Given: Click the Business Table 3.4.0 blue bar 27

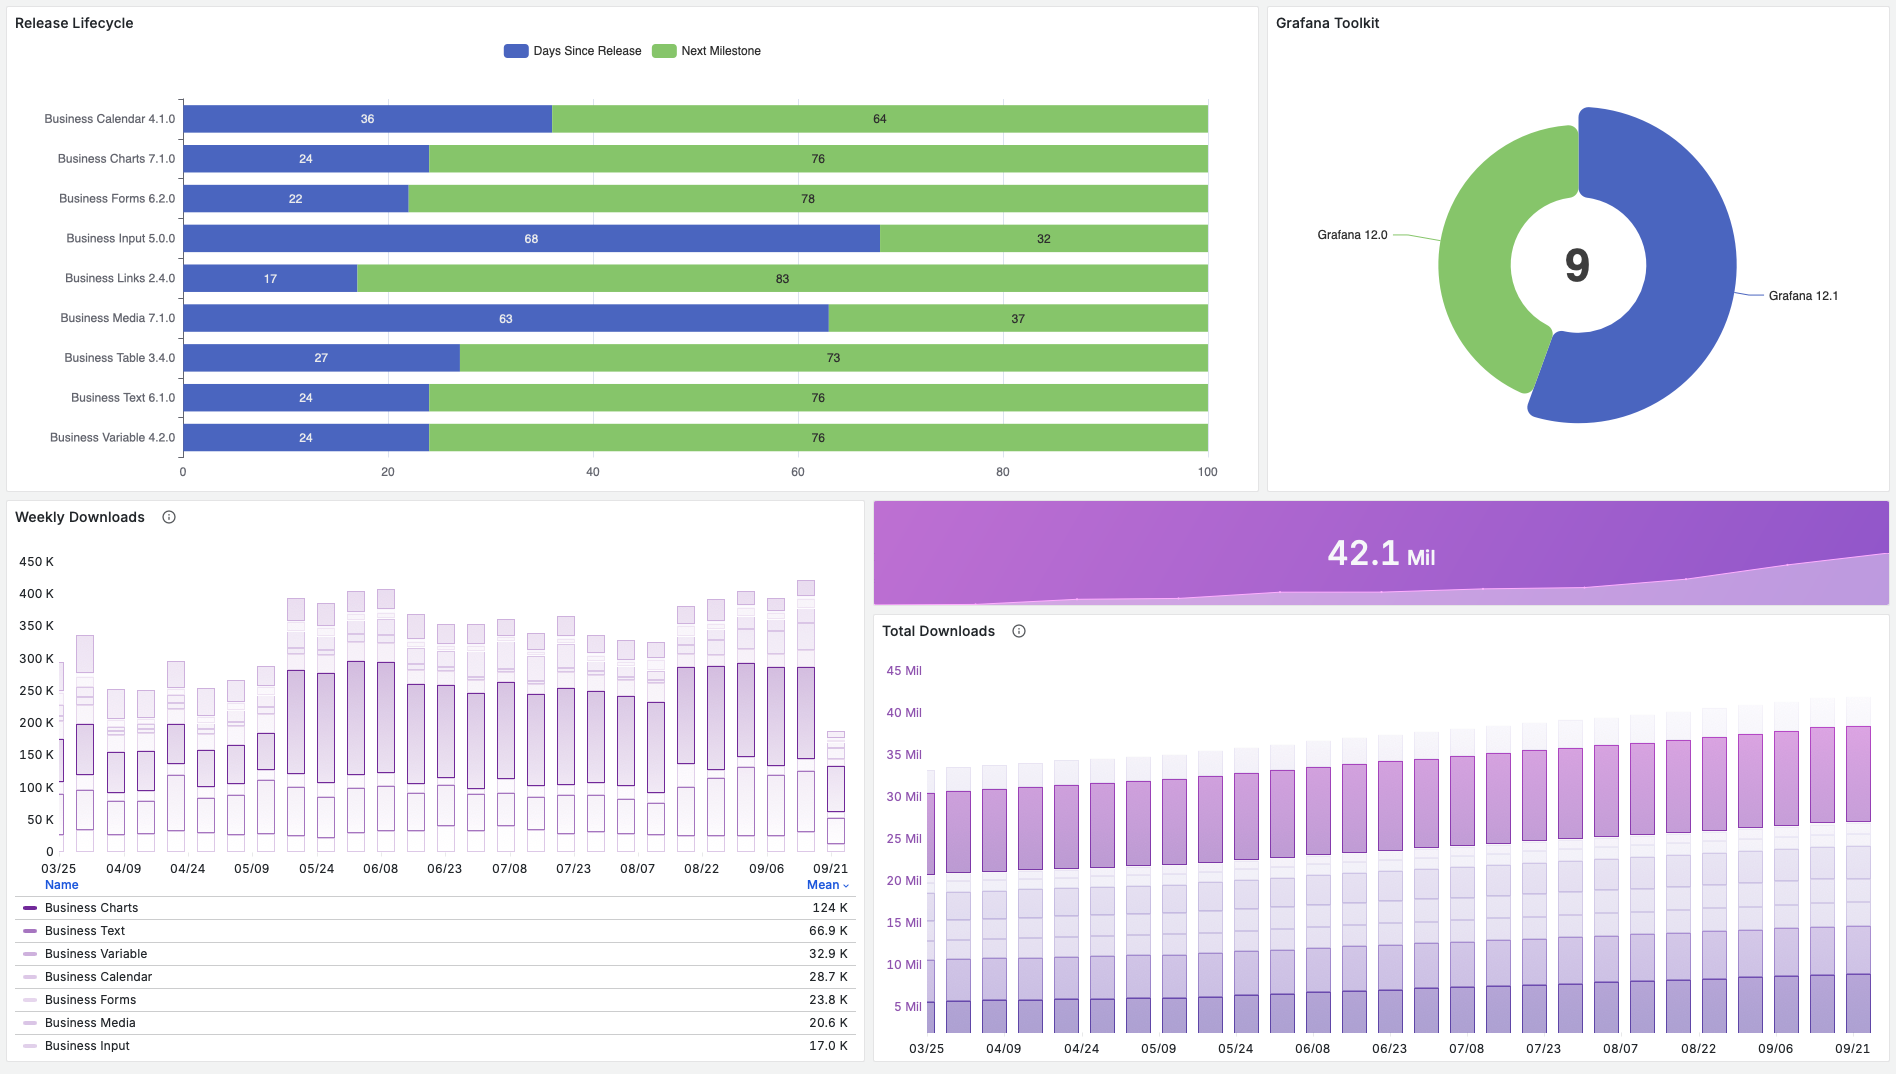Looking at the screenshot, I should pyautogui.click(x=321, y=358).
